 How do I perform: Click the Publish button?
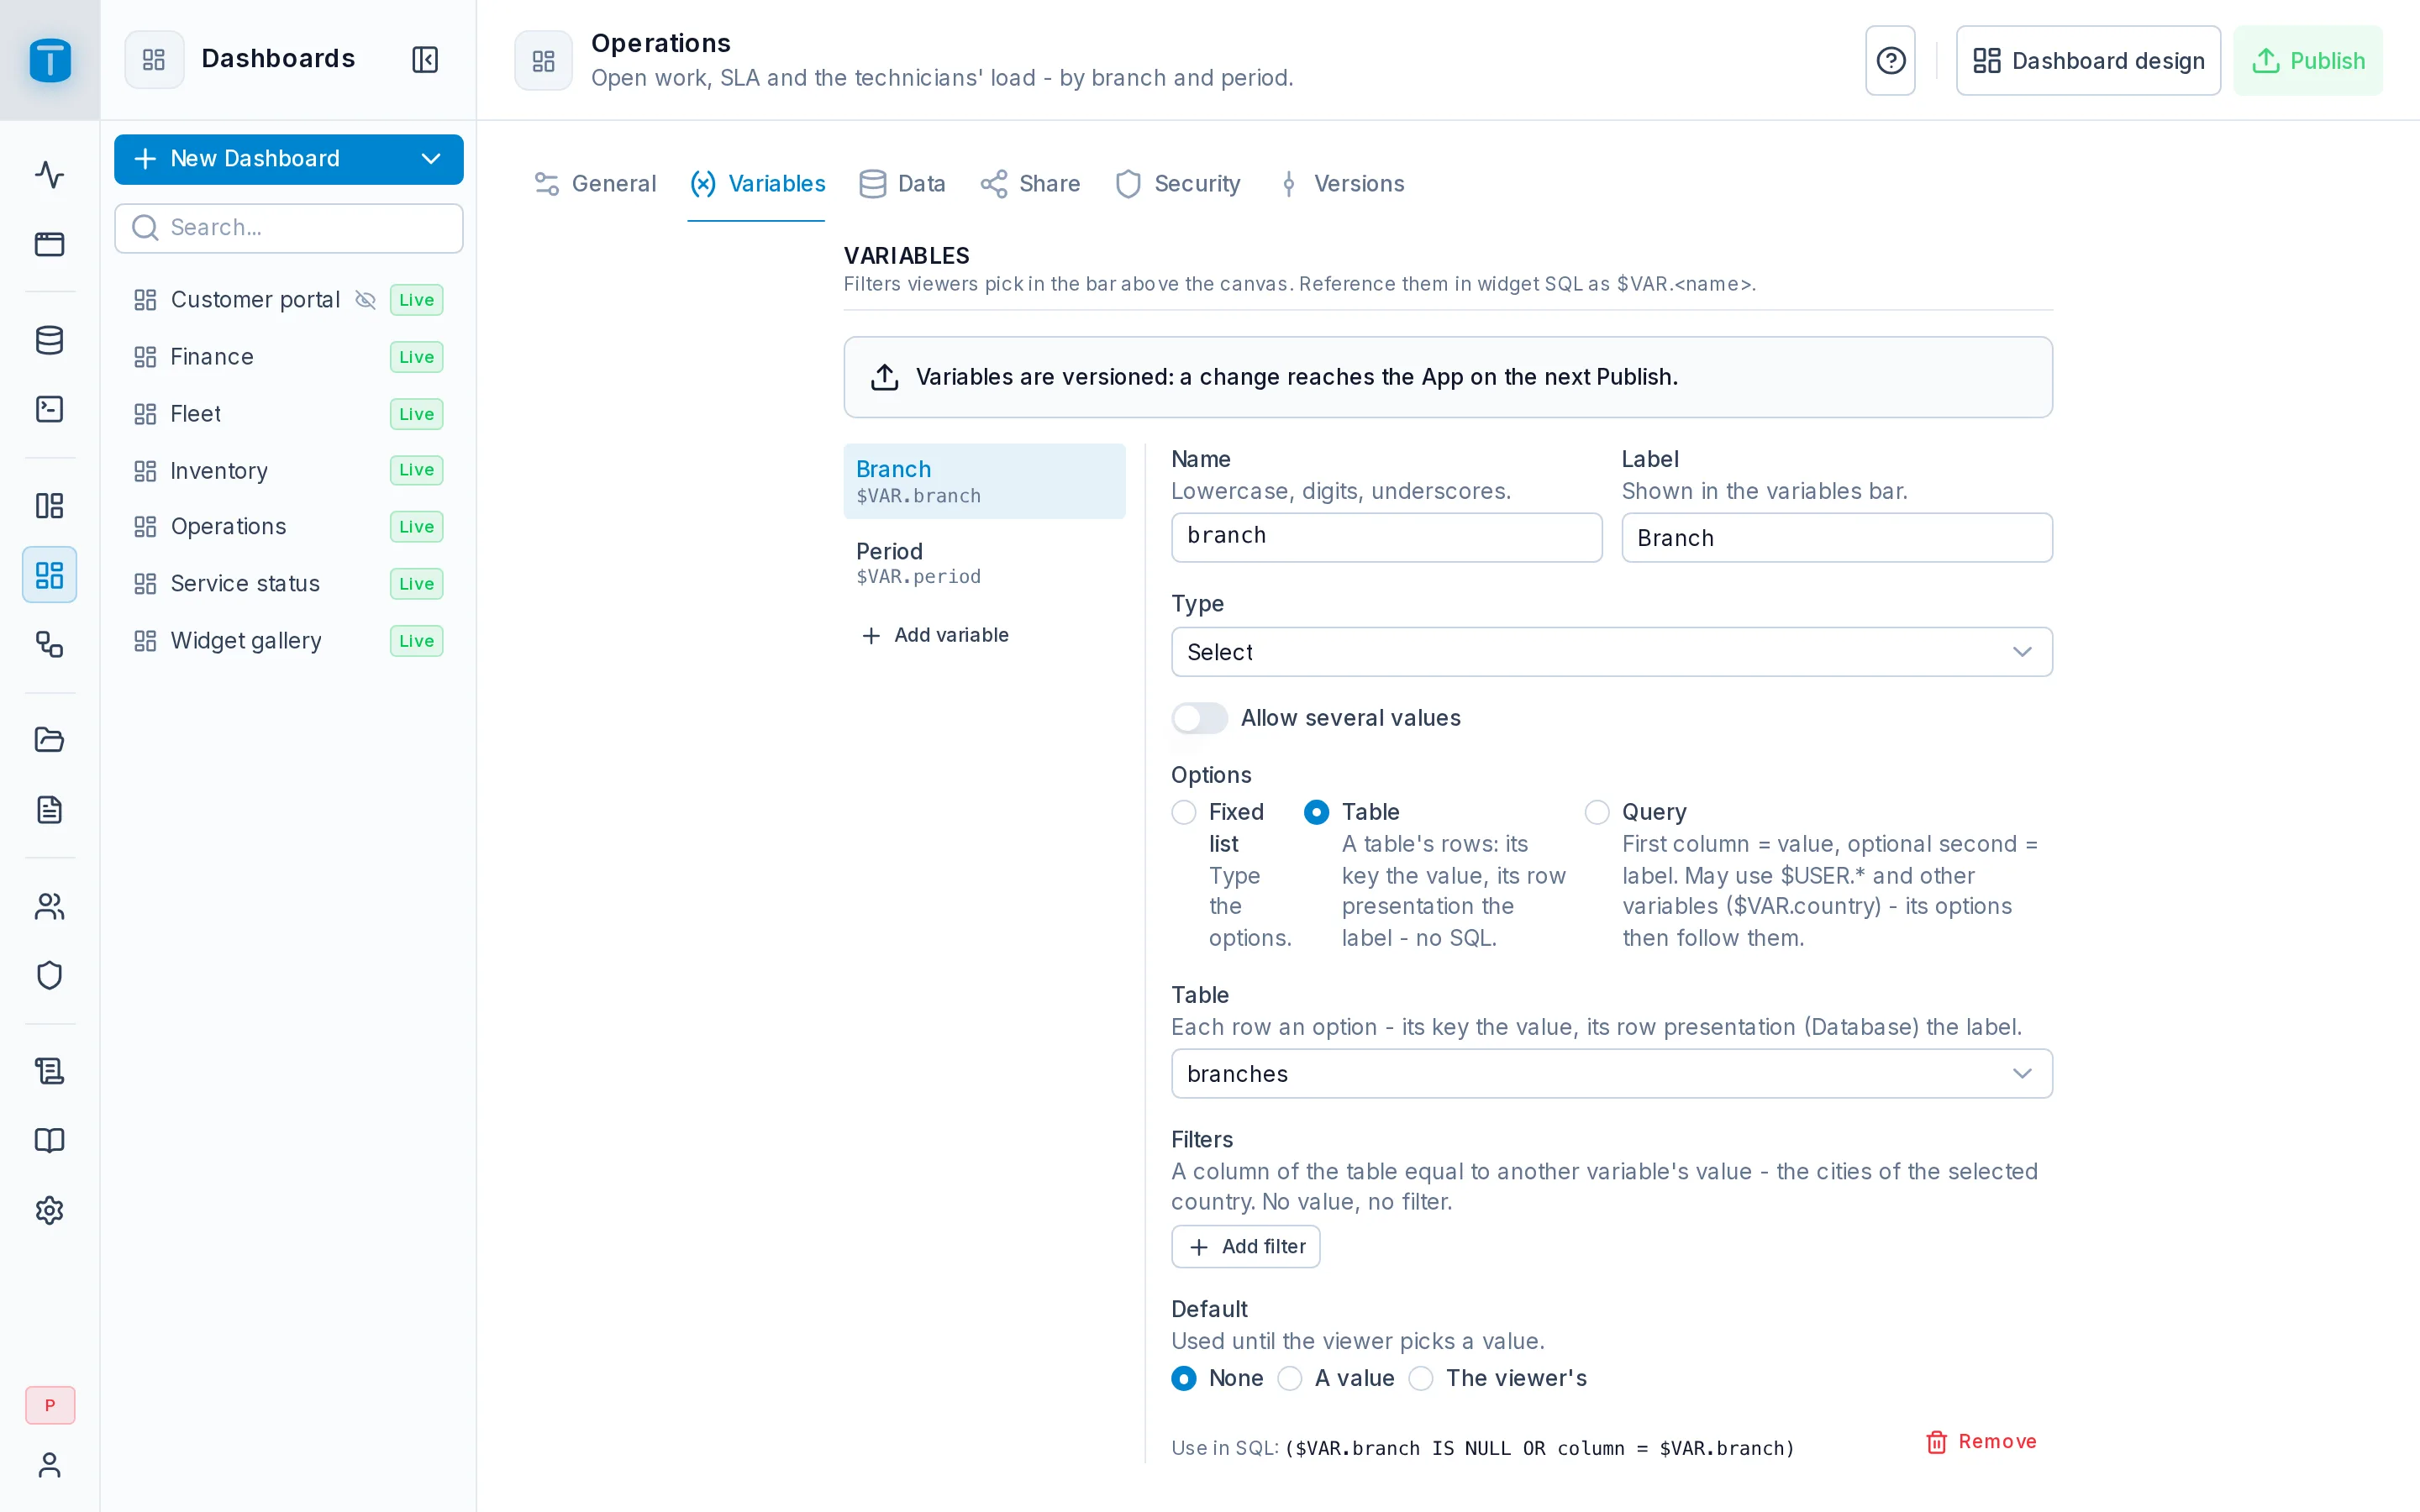coord(2308,61)
